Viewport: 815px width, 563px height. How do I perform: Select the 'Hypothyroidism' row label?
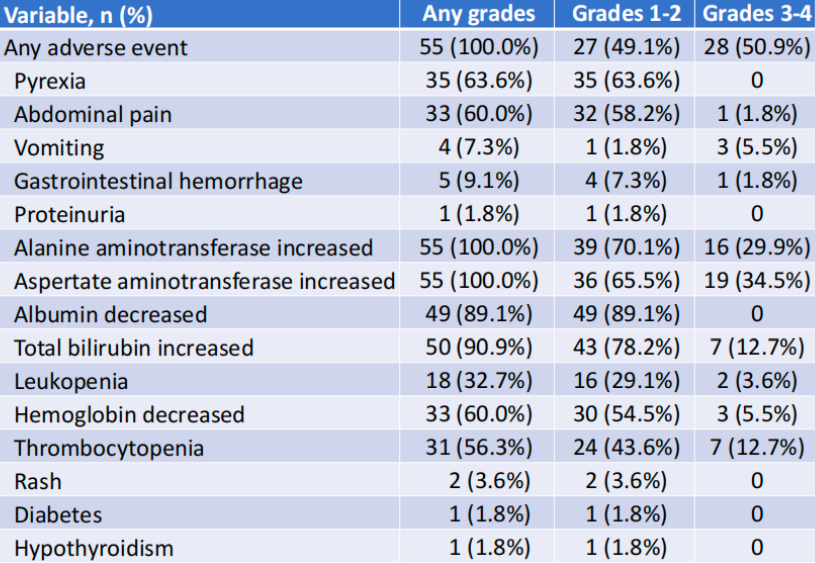coord(94,548)
